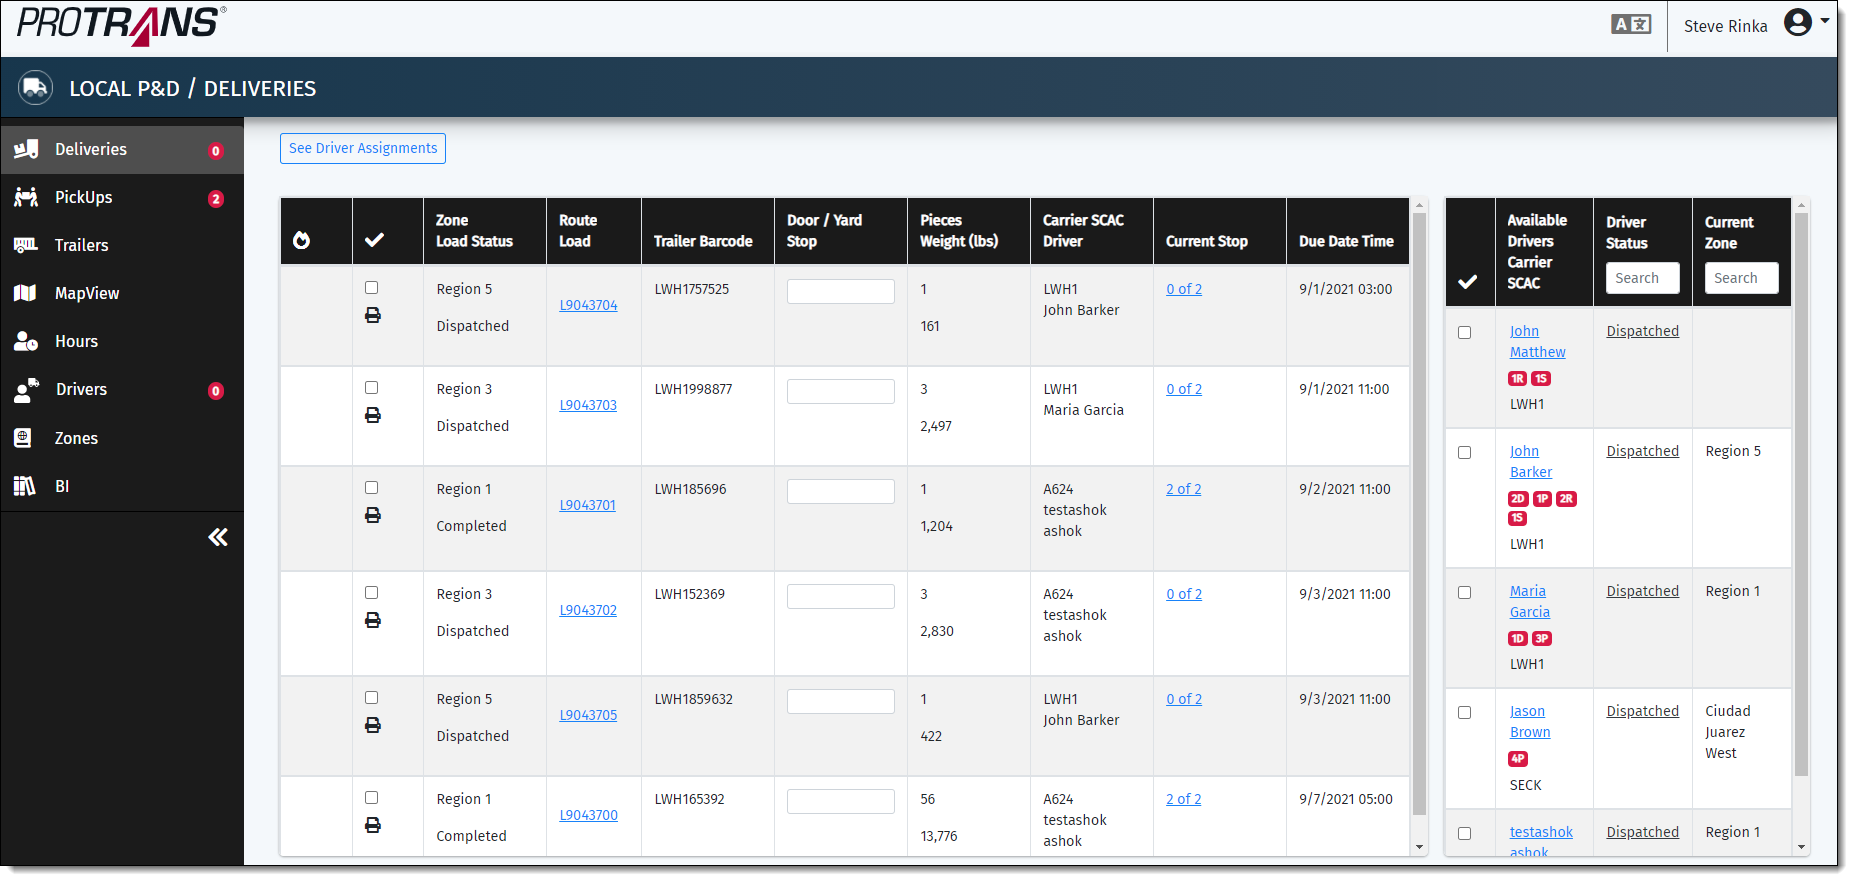Viewport: 1853px width, 881px height.
Task: Tick the checkbox for driver Jason Brown
Action: pos(1464,713)
